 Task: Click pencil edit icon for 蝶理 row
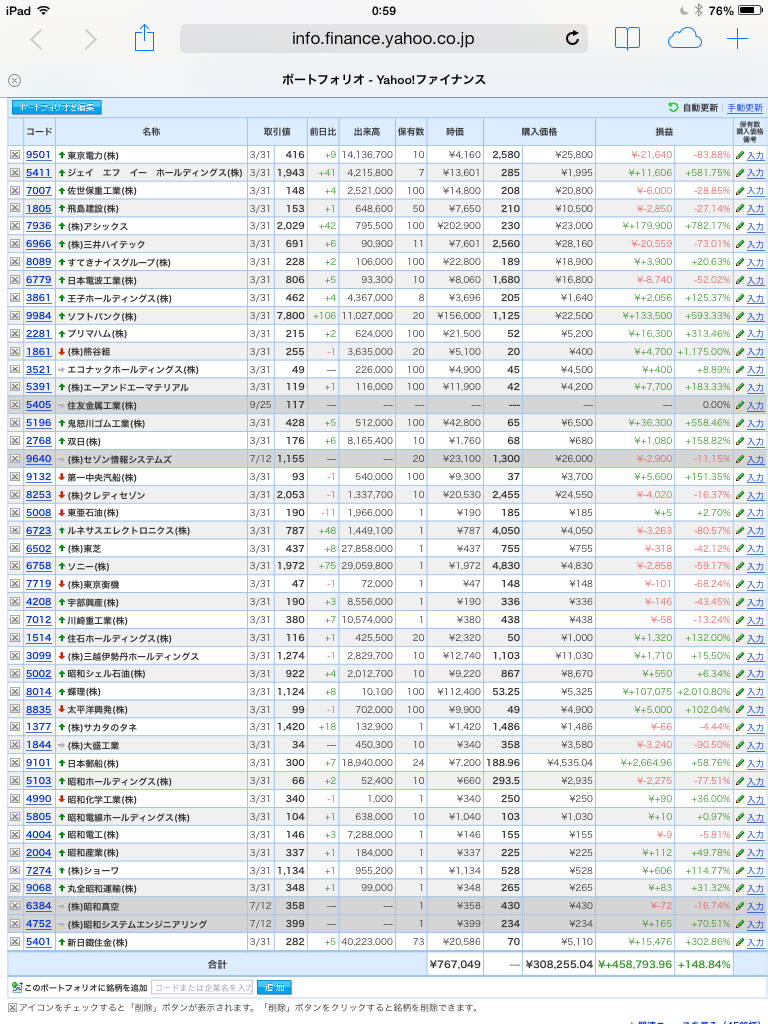click(x=740, y=692)
